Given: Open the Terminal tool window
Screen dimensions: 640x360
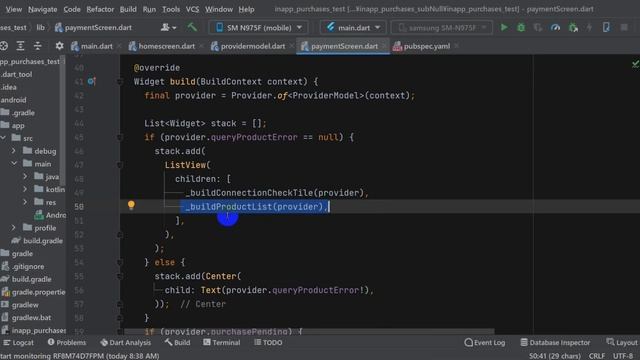Looking at the screenshot, I should coord(221,342).
